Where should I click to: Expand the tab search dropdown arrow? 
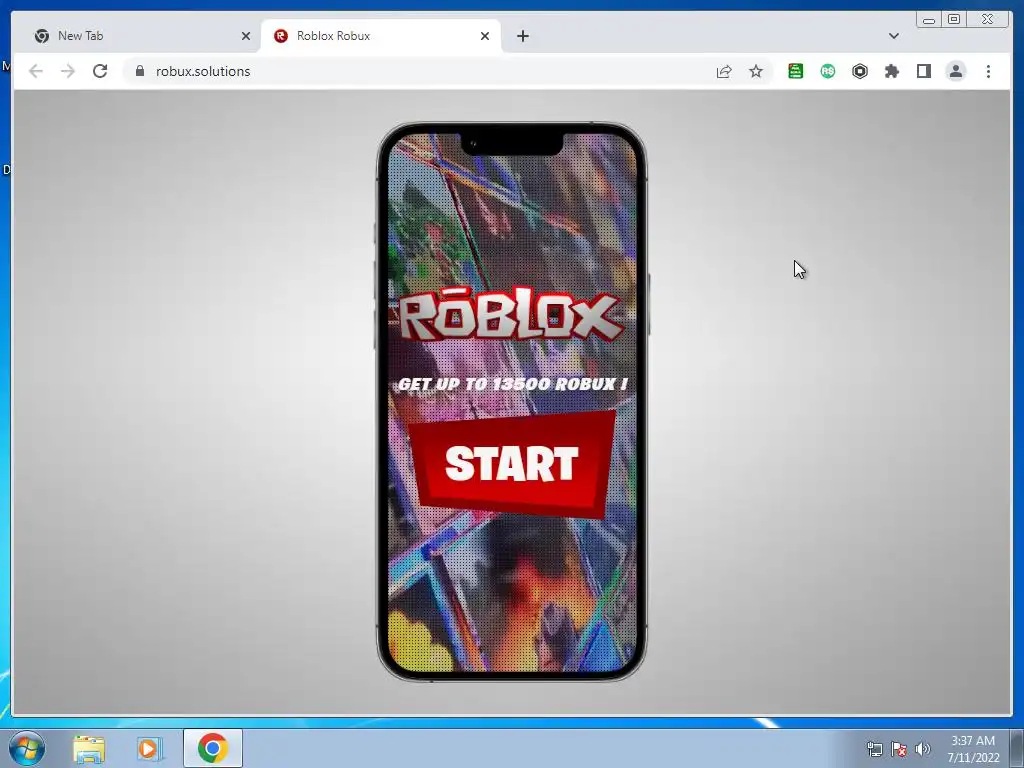(x=893, y=36)
